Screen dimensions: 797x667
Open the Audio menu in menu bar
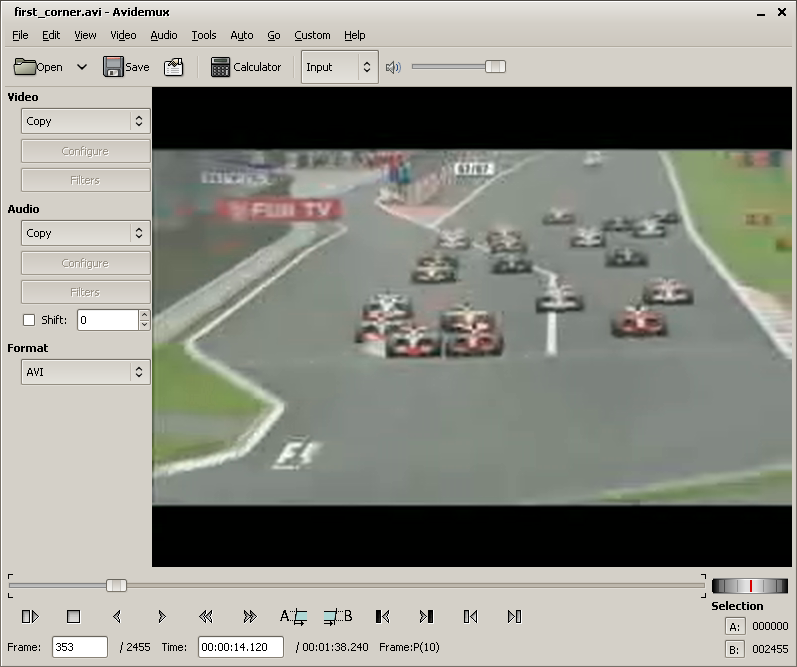tap(163, 35)
